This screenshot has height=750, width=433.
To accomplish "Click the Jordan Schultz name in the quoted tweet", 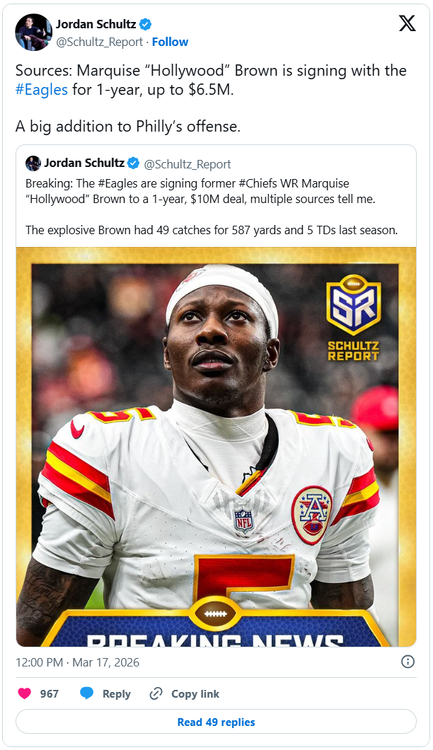I will coord(84,163).
